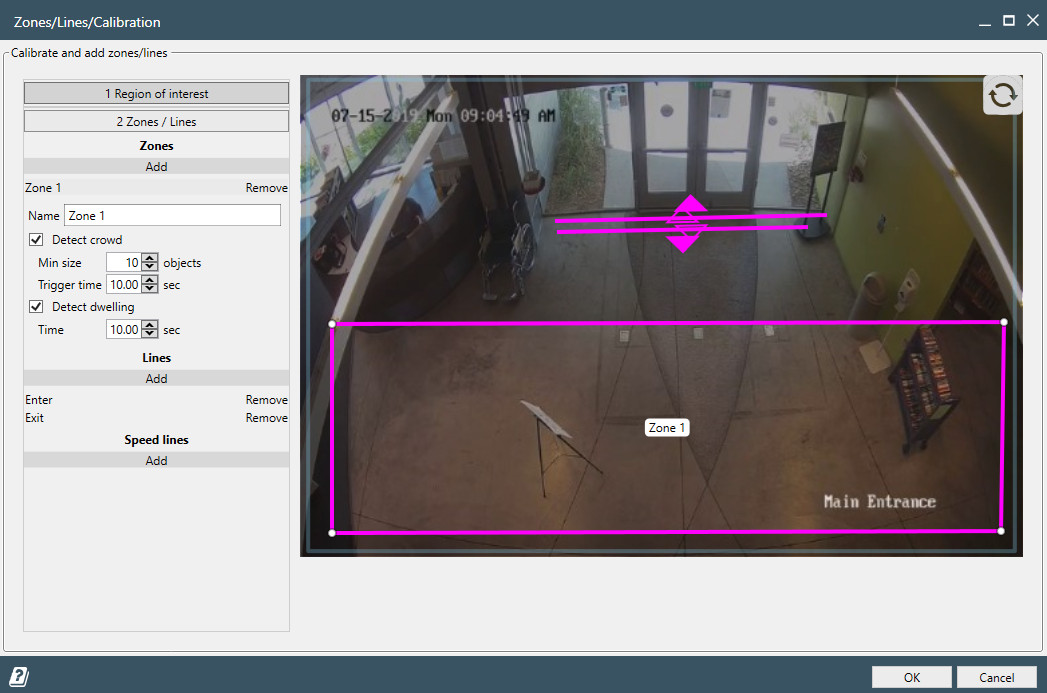Increase the dwelling Time value
Viewport: 1047px width, 693px height.
click(x=150, y=325)
